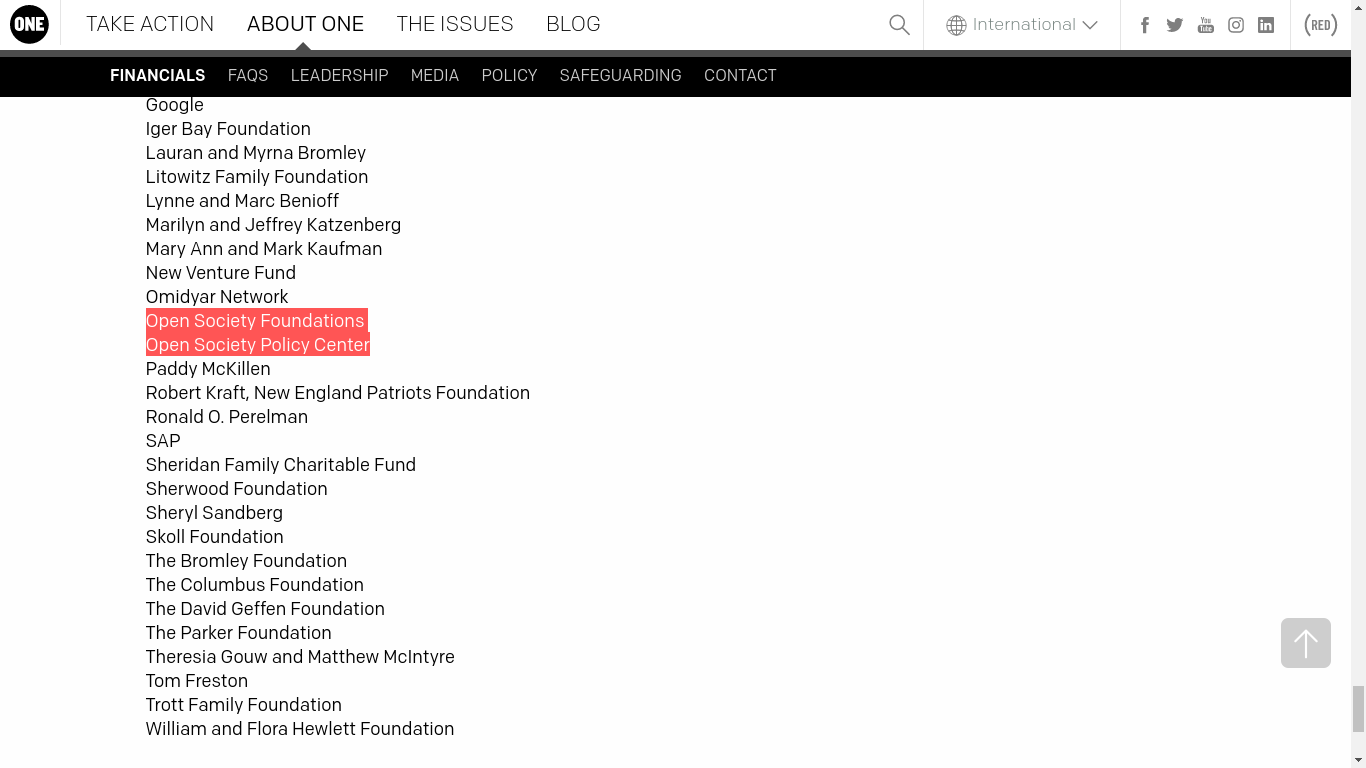This screenshot has height=768, width=1366.
Task: Open the Safeguarding subnav tab
Action: 620,75
